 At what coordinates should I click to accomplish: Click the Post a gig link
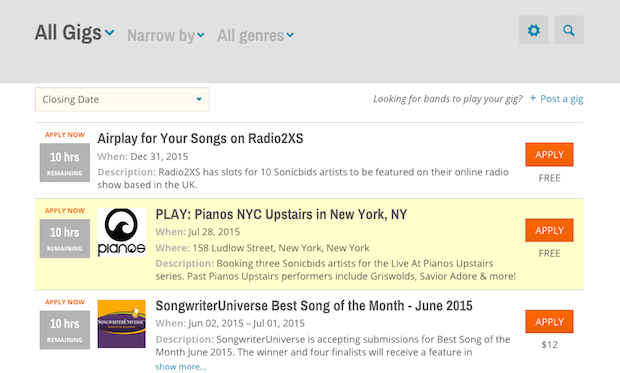pyautogui.click(x=561, y=98)
